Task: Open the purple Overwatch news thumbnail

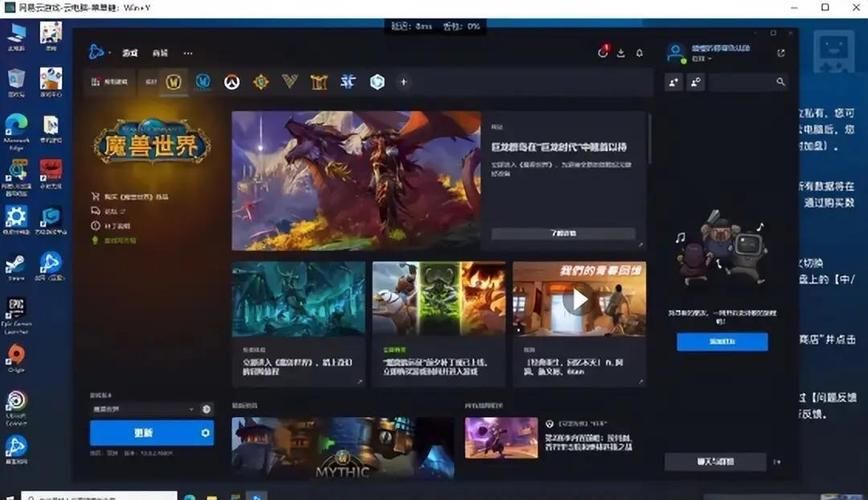Action: (502, 437)
